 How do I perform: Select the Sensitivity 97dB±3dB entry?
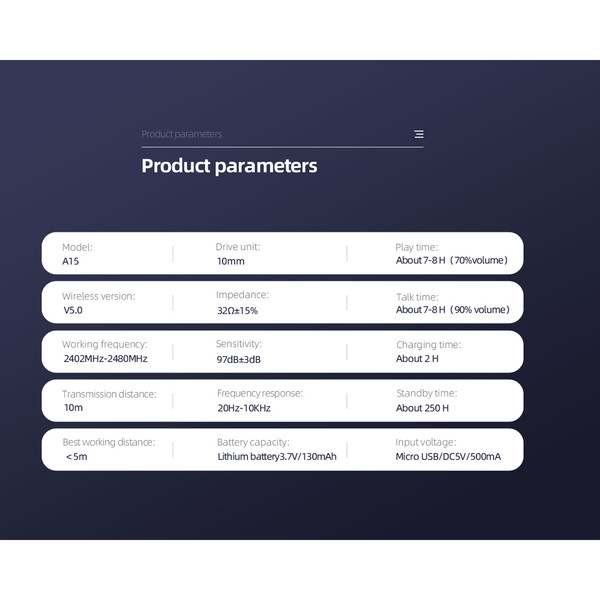(238, 352)
